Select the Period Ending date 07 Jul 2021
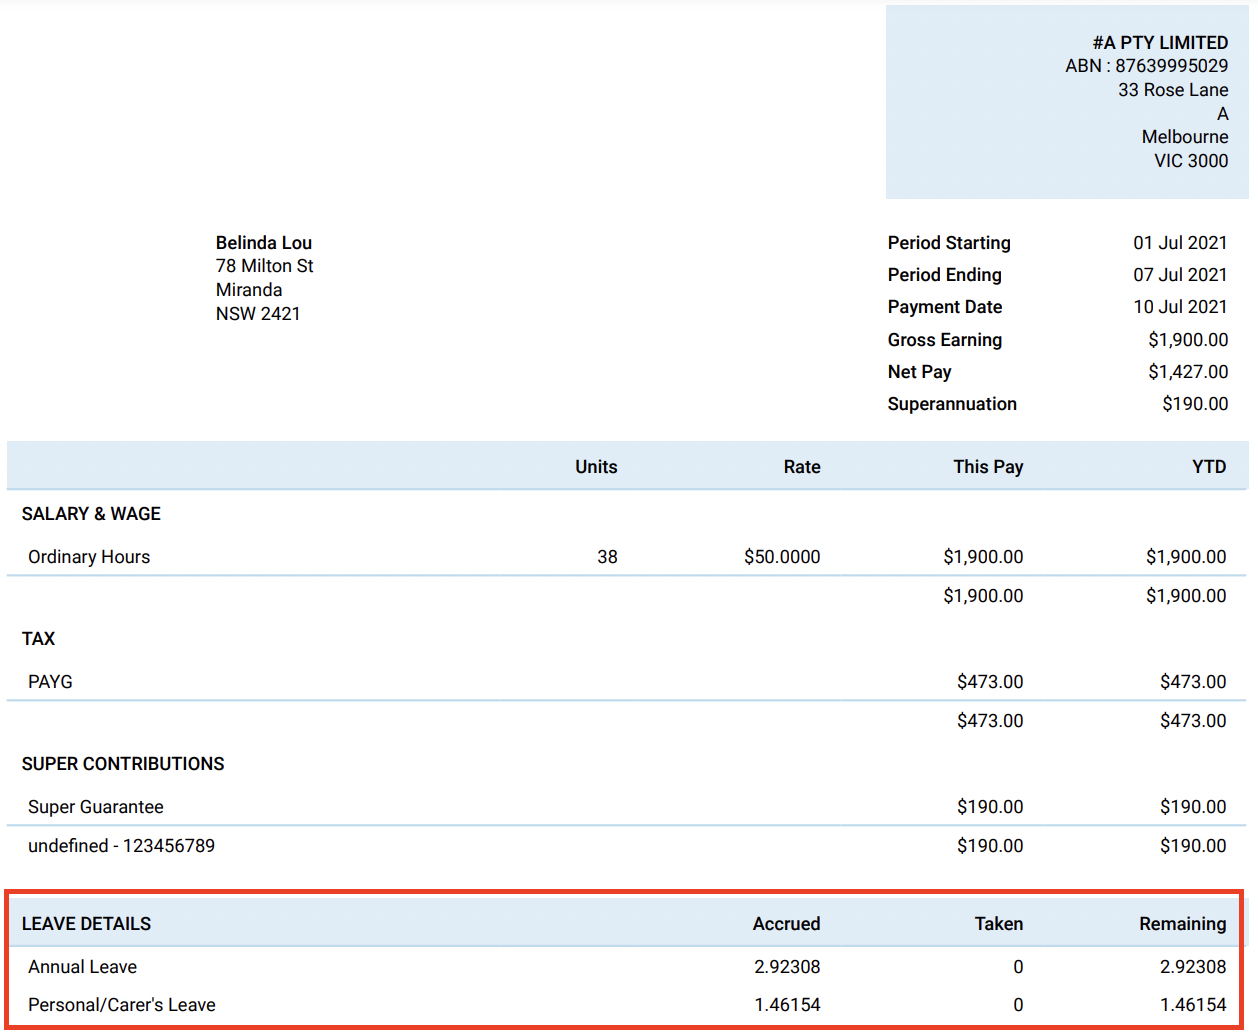The image size is (1258, 1032). pos(1180,274)
